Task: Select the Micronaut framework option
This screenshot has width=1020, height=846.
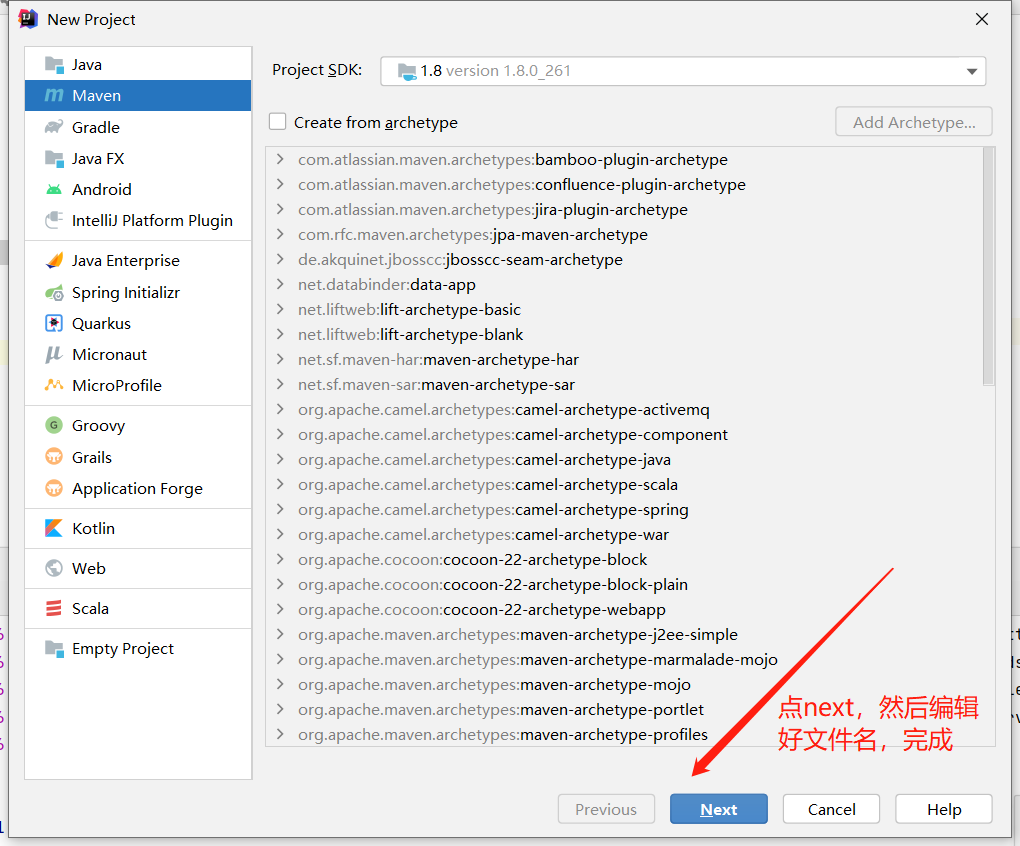Action: [108, 354]
